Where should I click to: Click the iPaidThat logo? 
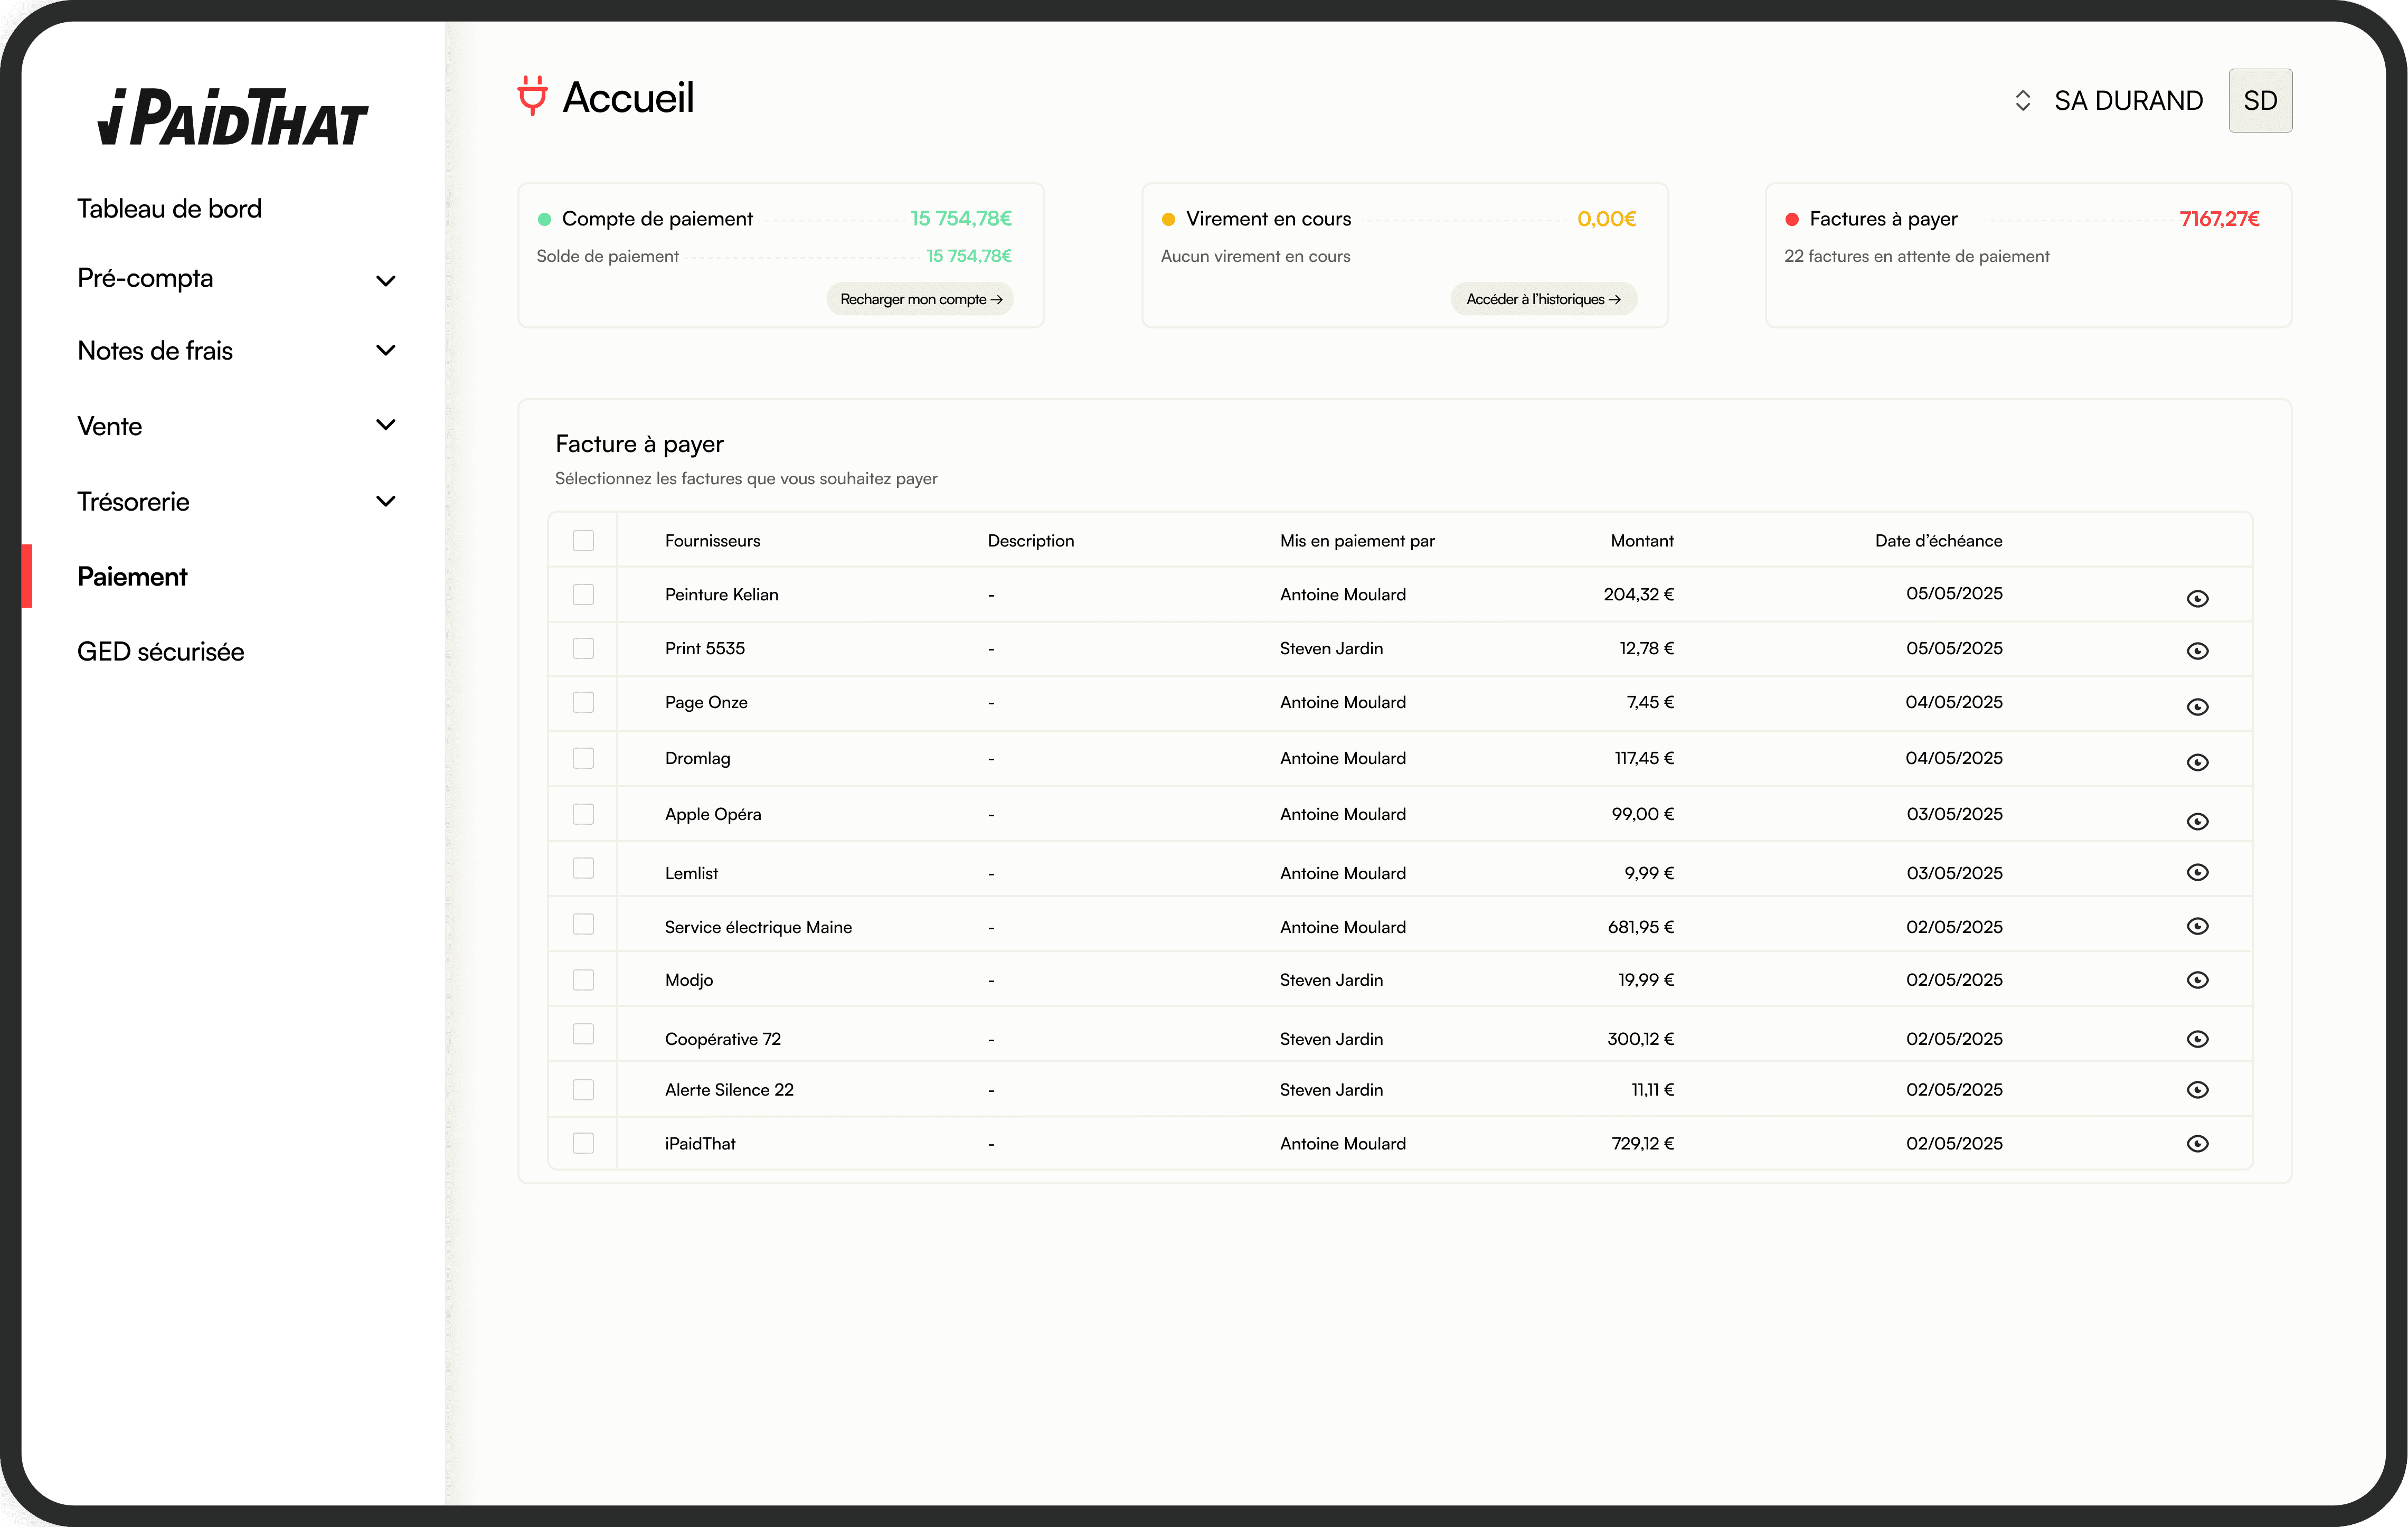pyautogui.click(x=233, y=118)
